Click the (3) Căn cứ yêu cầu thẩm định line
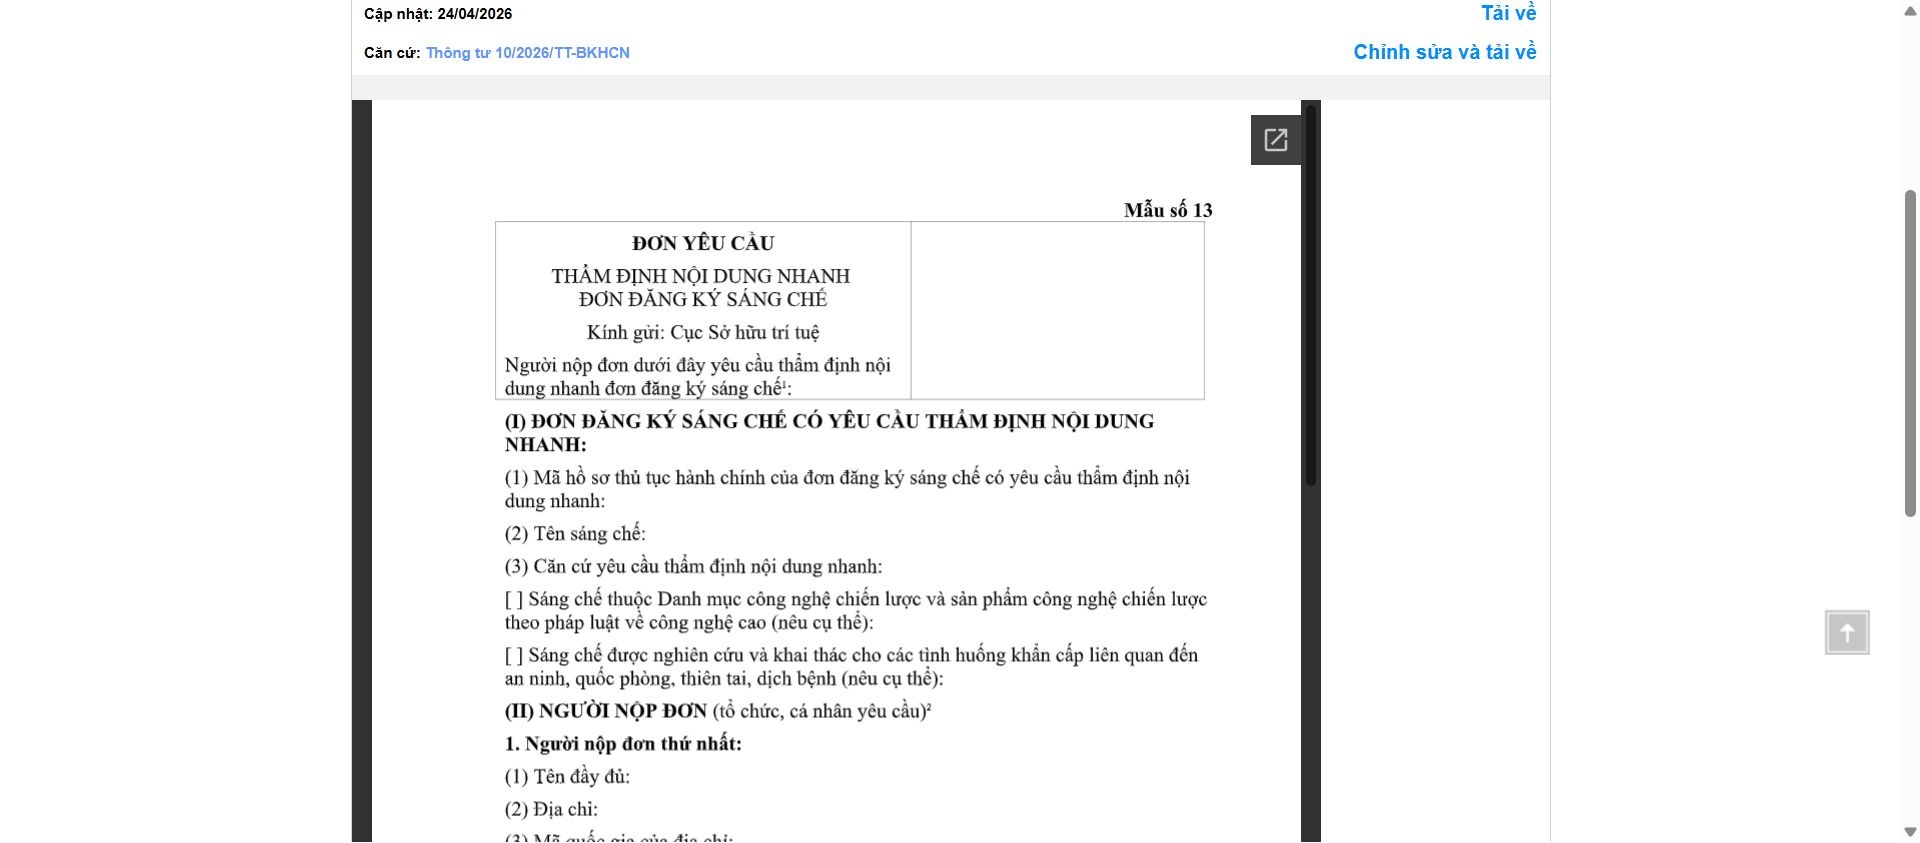This screenshot has height=843, width=1920. tap(693, 567)
